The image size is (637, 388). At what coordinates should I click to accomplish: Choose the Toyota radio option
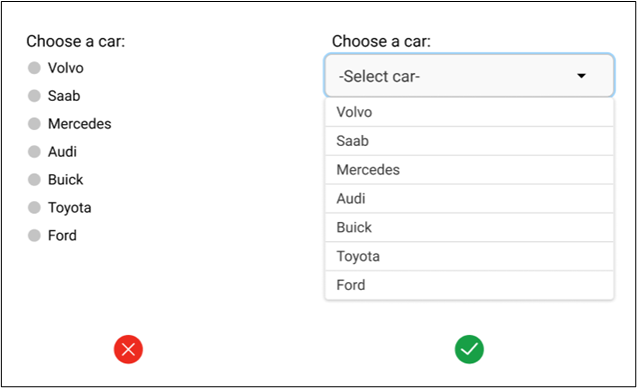[34, 207]
